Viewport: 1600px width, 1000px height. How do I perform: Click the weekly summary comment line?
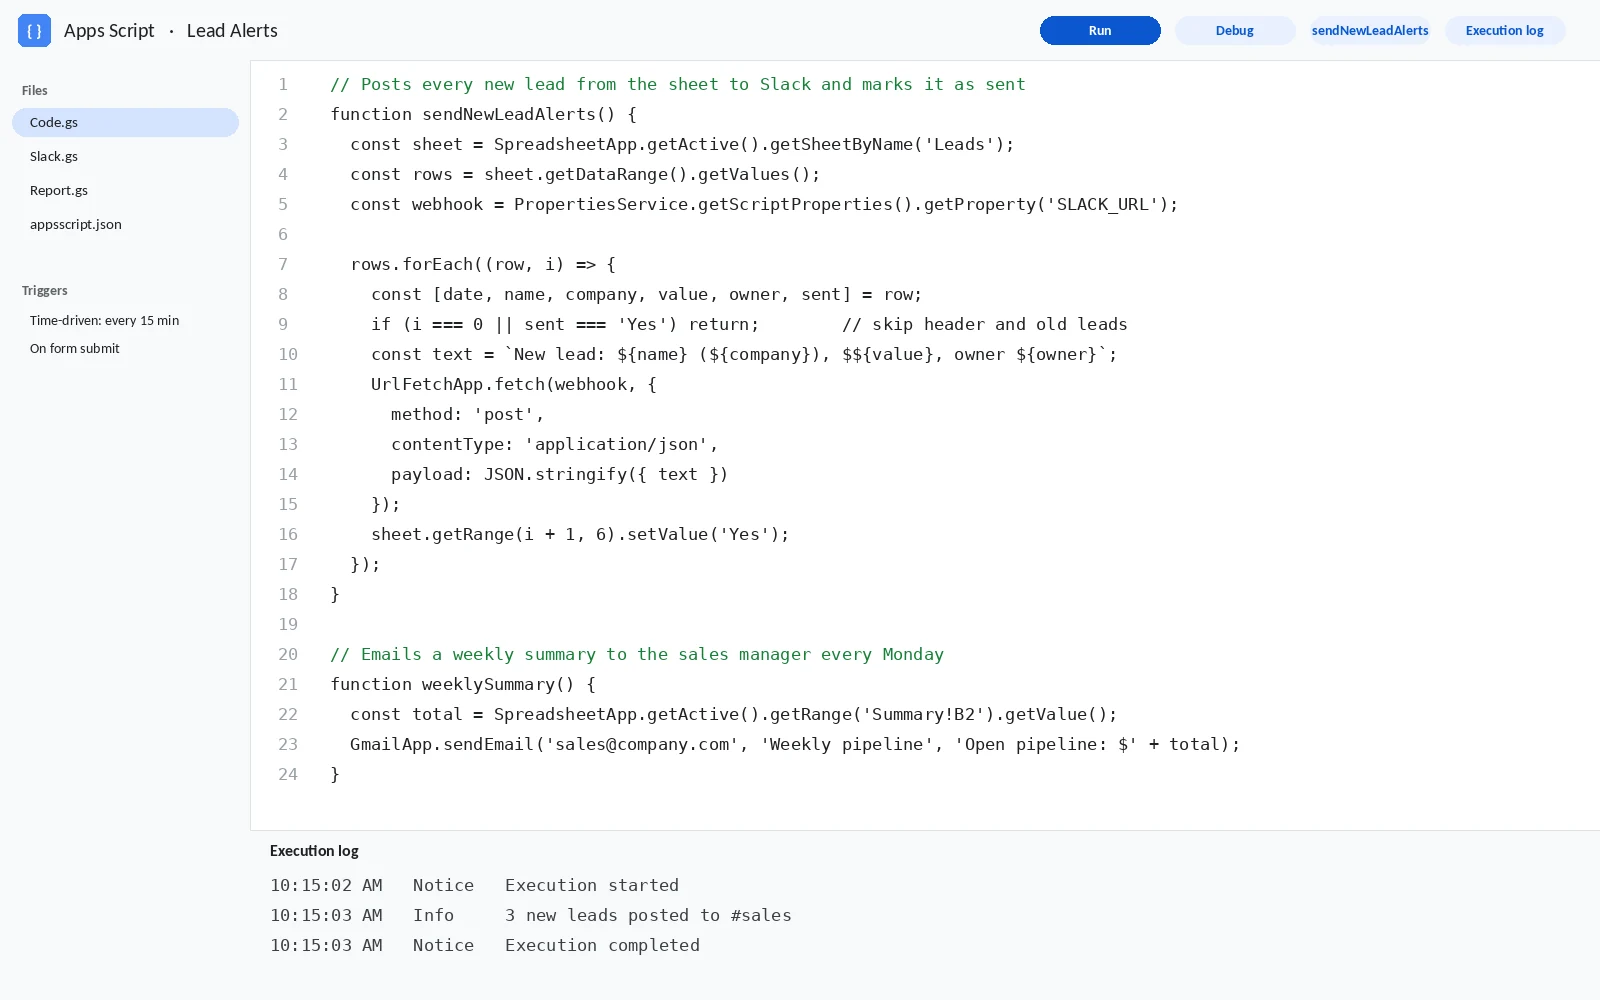click(x=637, y=654)
